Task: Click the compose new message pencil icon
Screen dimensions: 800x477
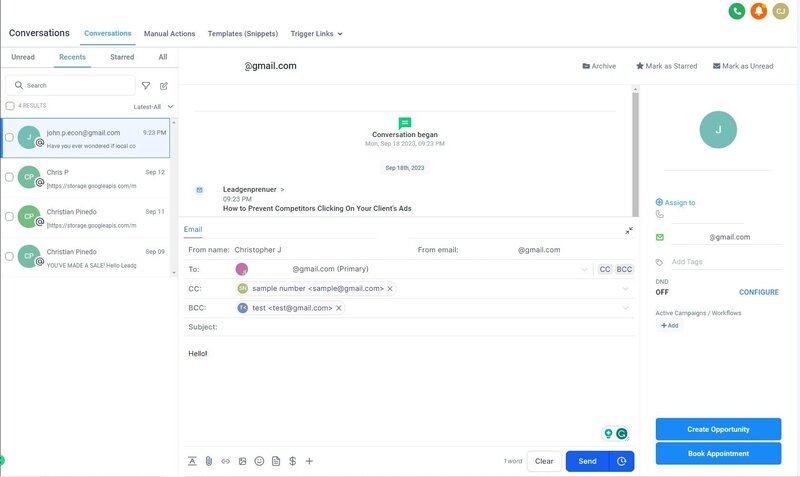Action: click(164, 86)
